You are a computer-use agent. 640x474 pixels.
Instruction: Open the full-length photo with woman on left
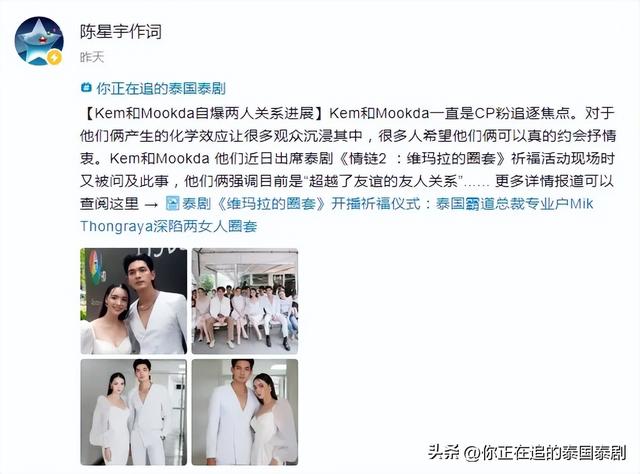pyautogui.click(x=133, y=412)
